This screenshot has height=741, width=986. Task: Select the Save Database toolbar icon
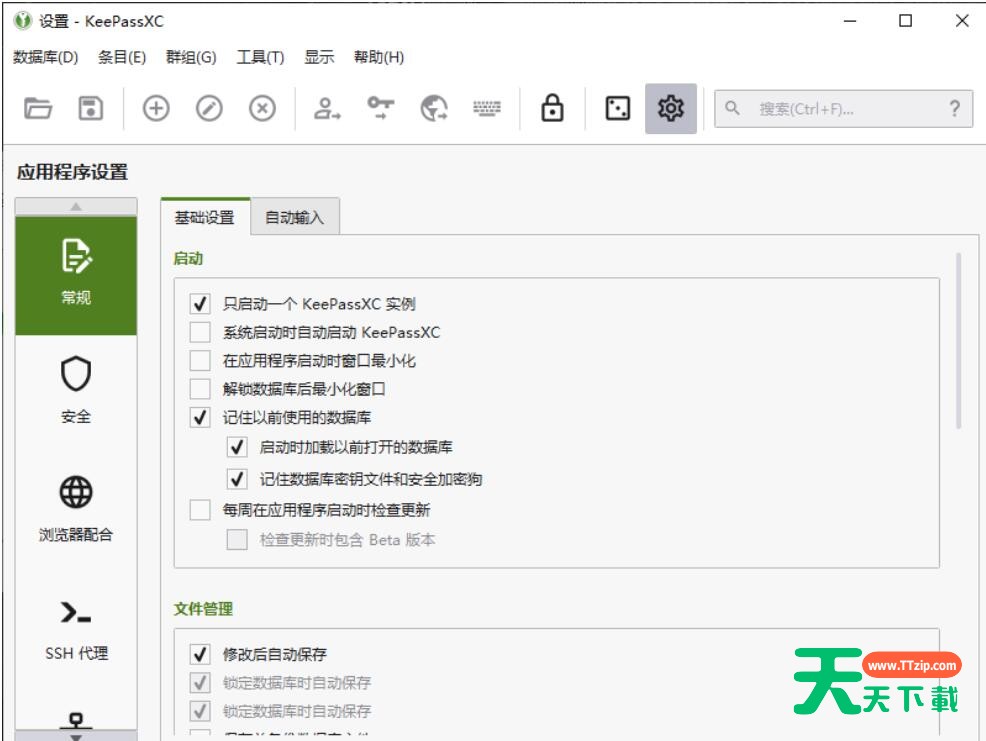[90, 110]
